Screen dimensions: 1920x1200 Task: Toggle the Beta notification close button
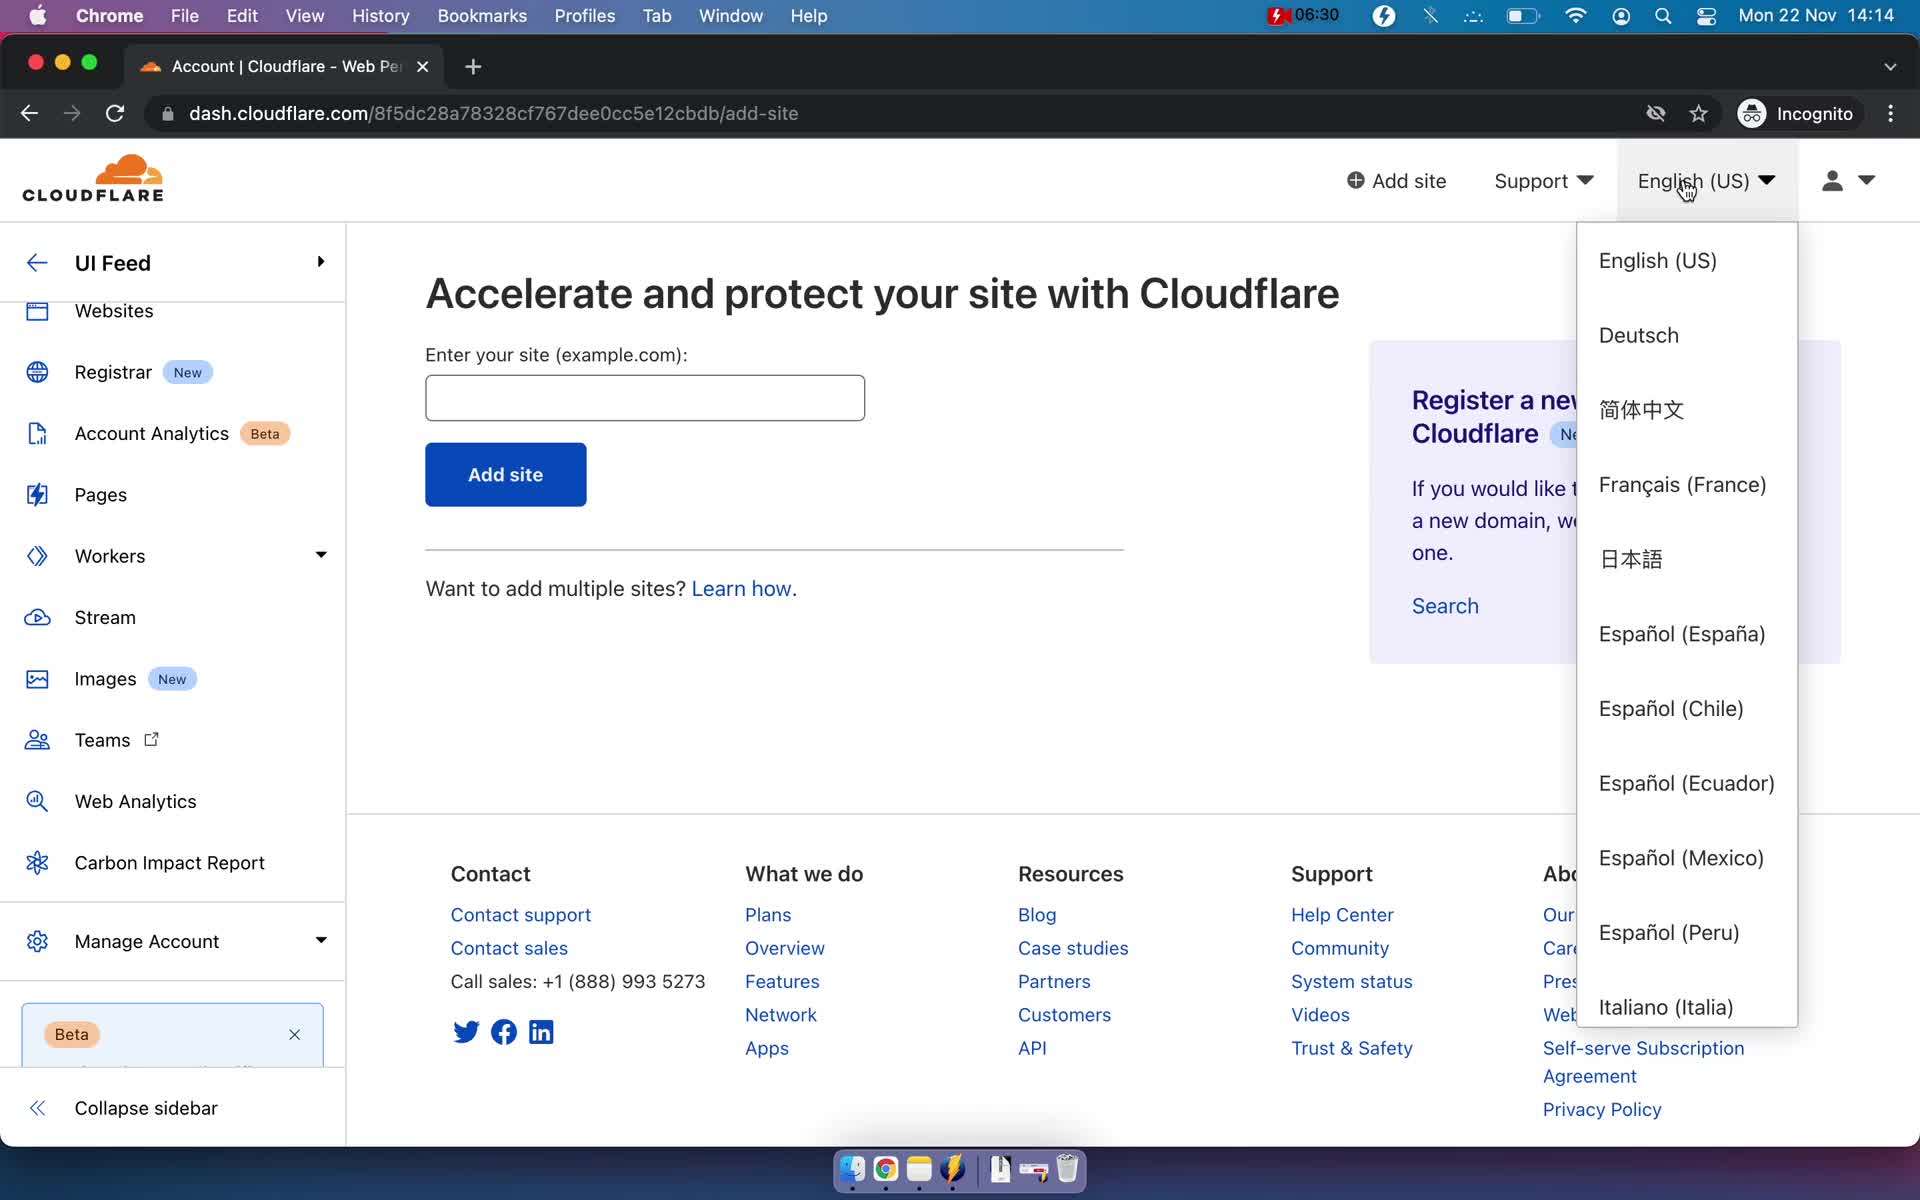pyautogui.click(x=294, y=1034)
